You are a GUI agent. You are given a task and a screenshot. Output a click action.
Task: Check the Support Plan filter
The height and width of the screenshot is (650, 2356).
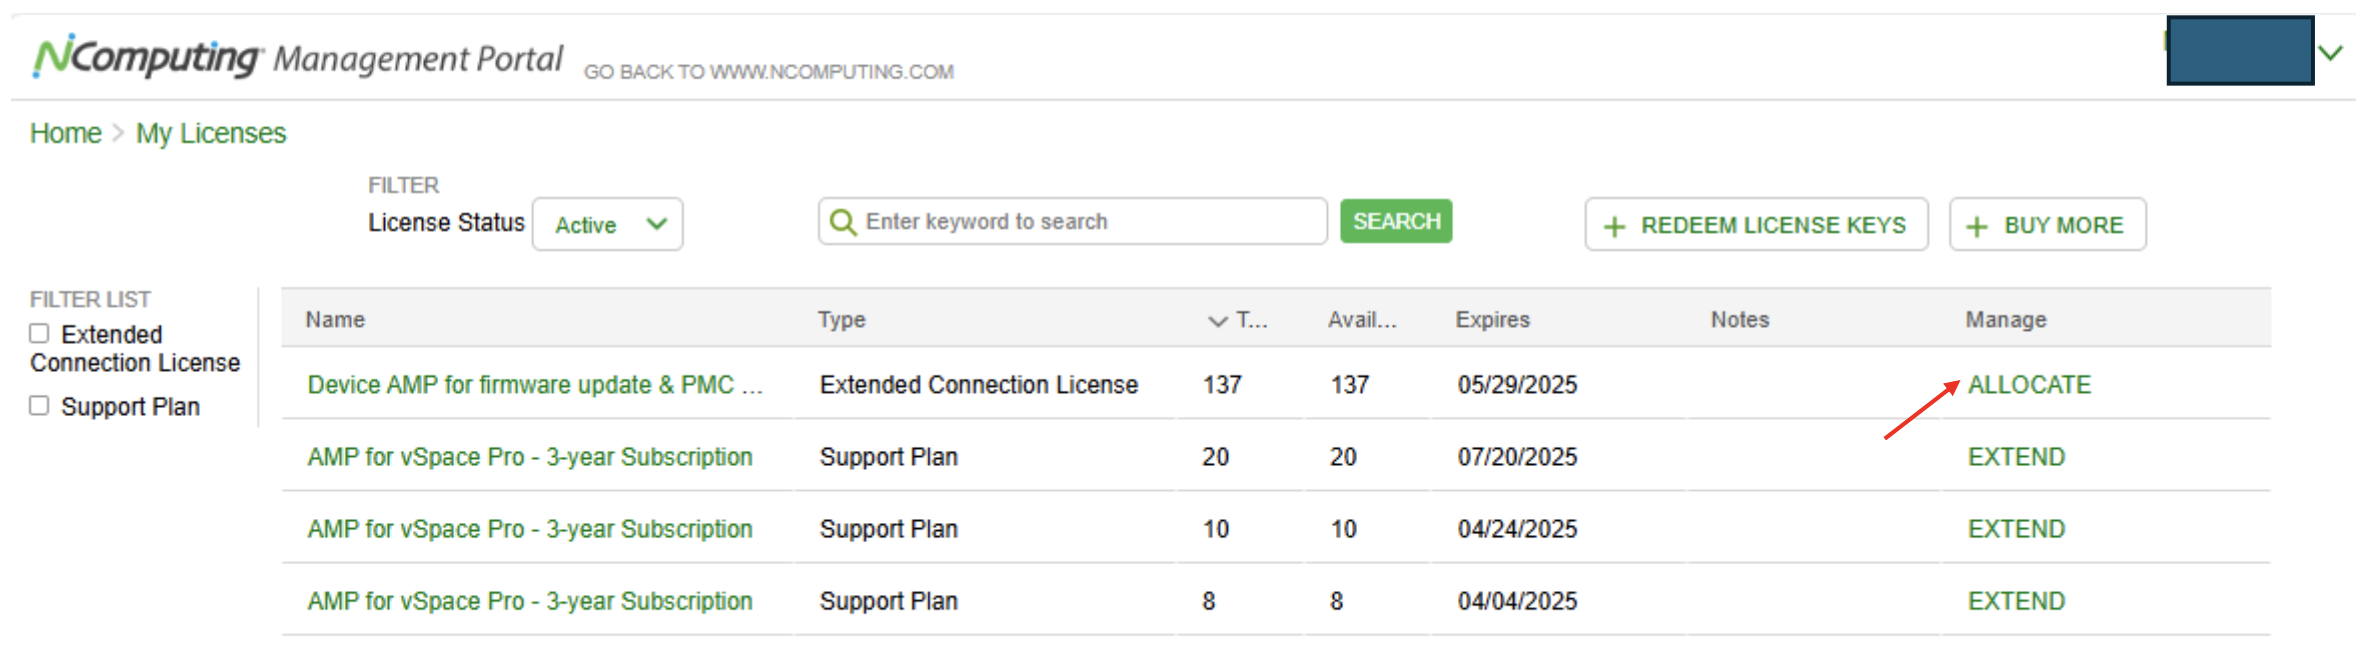39,406
